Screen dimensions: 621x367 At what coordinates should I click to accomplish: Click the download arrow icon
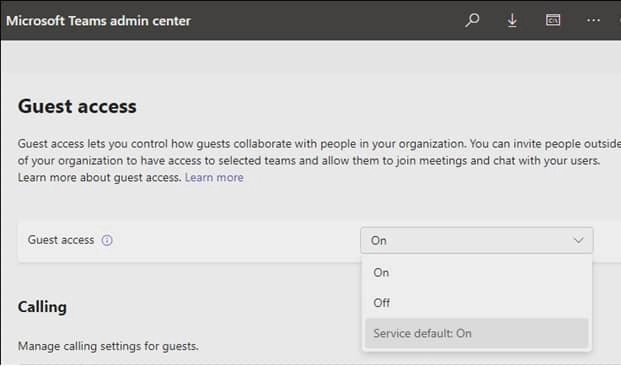[512, 20]
